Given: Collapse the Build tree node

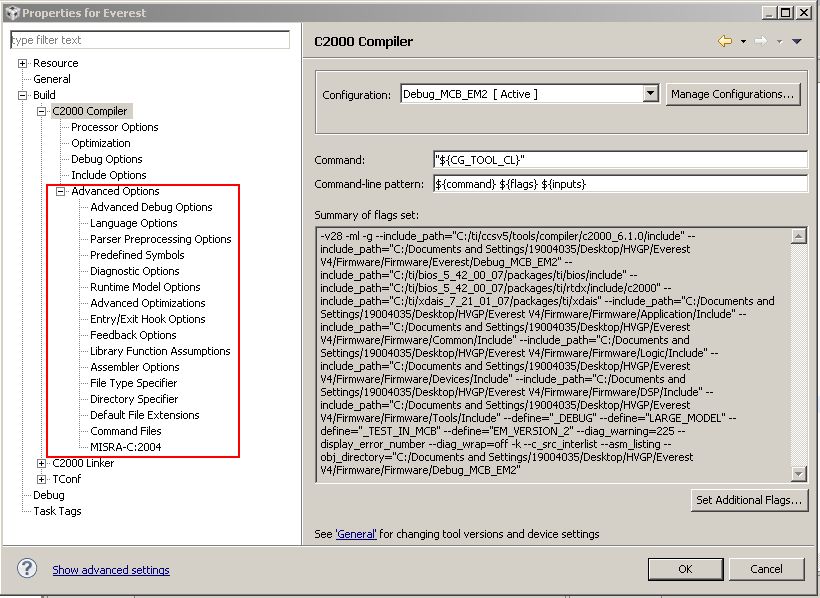Looking at the screenshot, I should 22,94.
